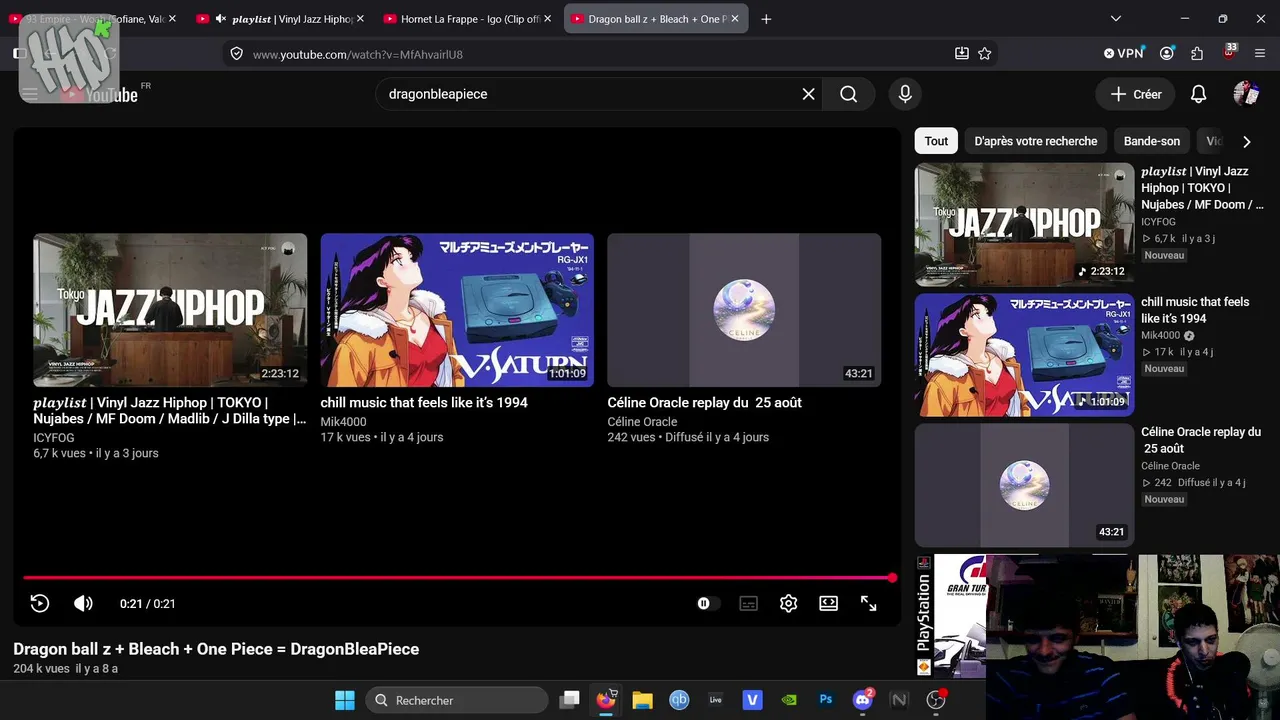The height and width of the screenshot is (720, 1280).
Task: Open the Firefox account icon
Action: (x=1167, y=54)
